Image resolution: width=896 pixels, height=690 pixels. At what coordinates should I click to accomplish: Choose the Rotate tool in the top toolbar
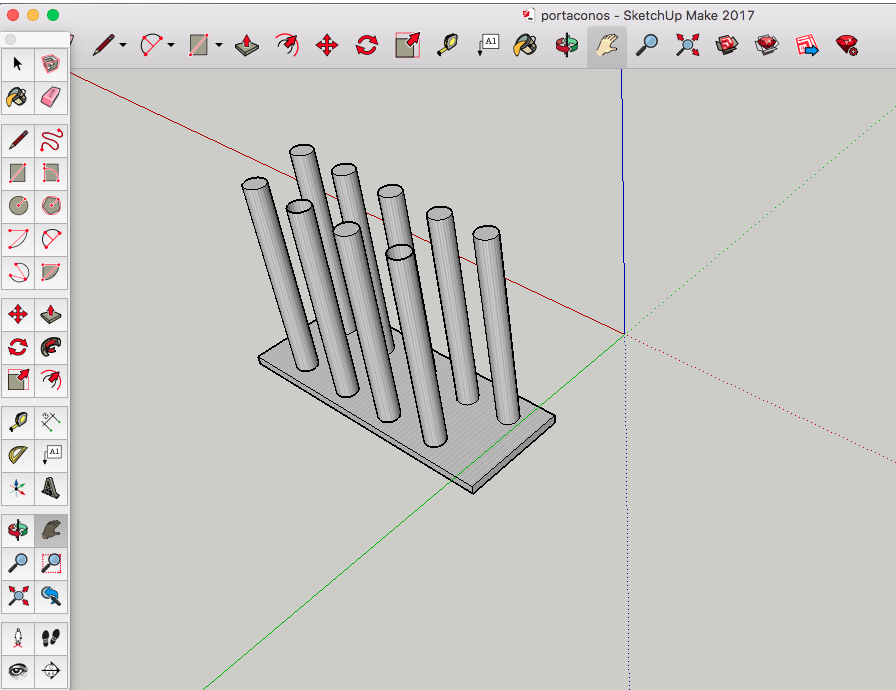367,45
